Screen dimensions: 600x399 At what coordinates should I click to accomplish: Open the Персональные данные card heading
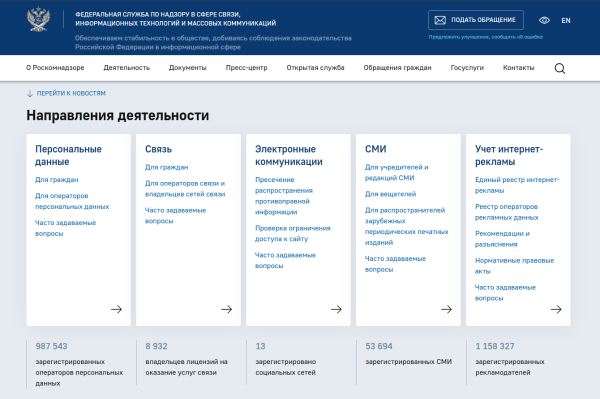[x=68, y=155]
